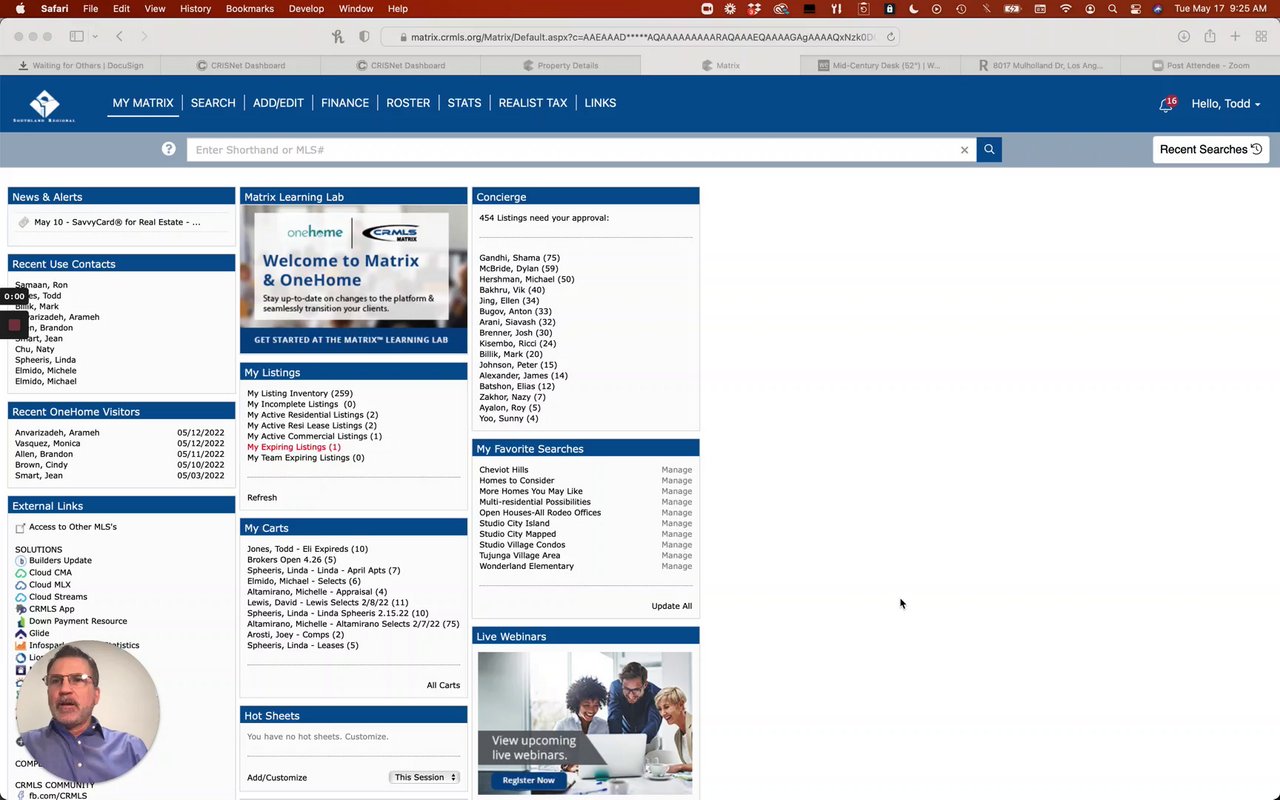The height and width of the screenshot is (800, 1280).
Task: Click the Refresh link in My Listings
Action: click(x=262, y=497)
